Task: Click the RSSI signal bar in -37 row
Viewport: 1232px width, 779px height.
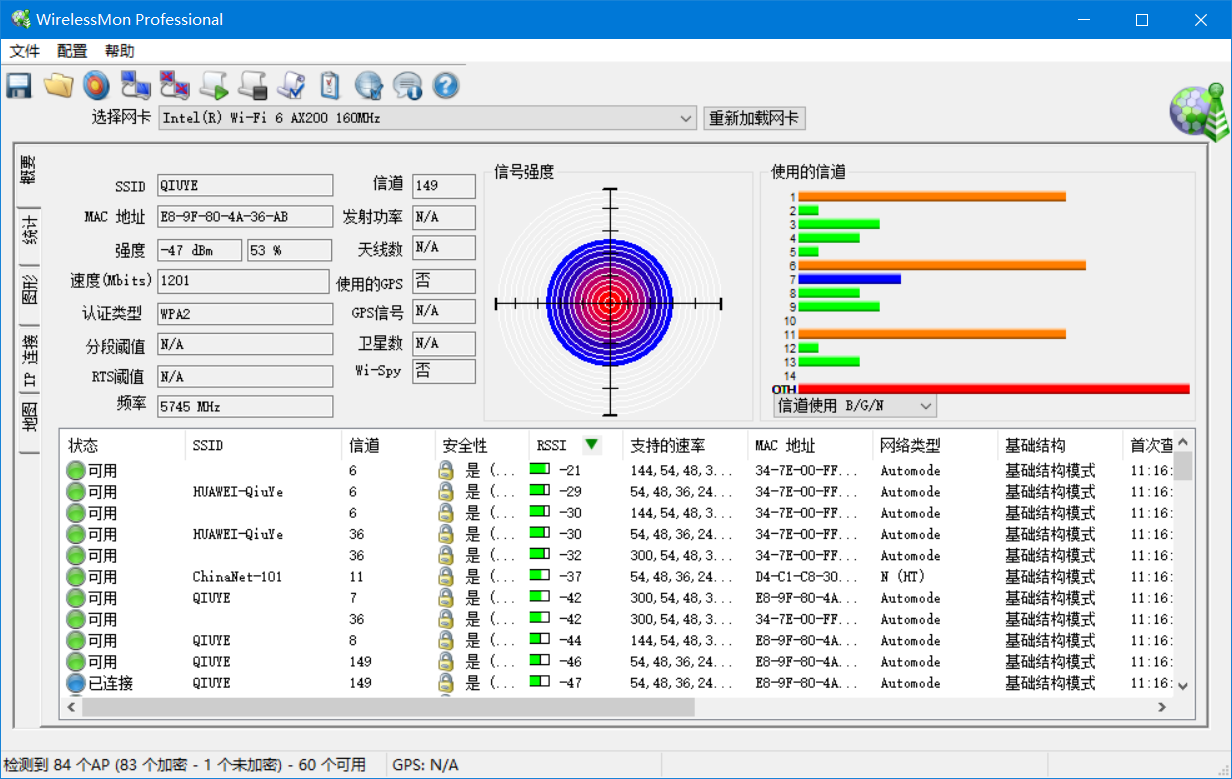Action: coord(540,576)
